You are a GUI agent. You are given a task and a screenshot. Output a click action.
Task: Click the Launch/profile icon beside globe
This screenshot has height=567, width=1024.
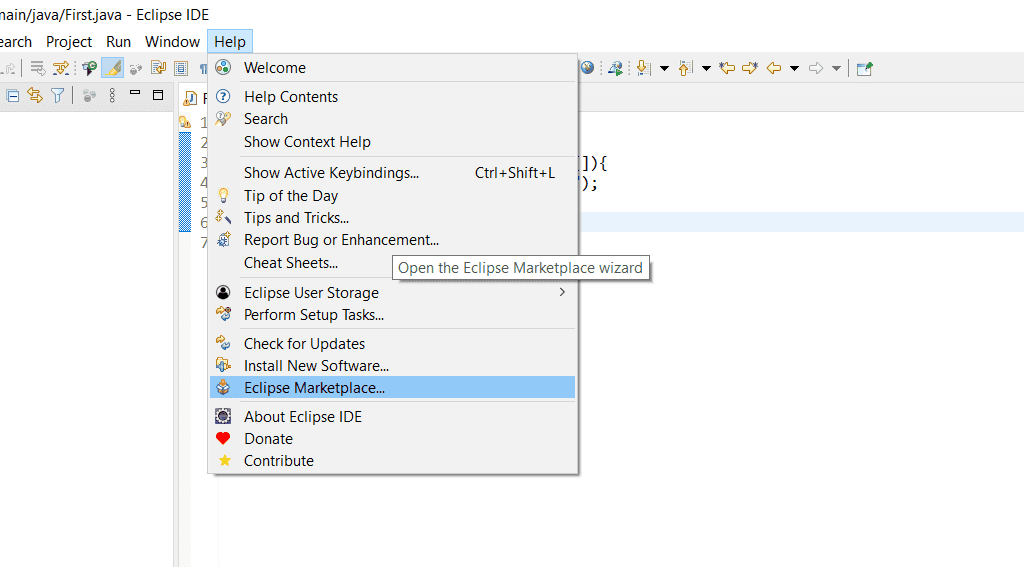(x=615, y=68)
